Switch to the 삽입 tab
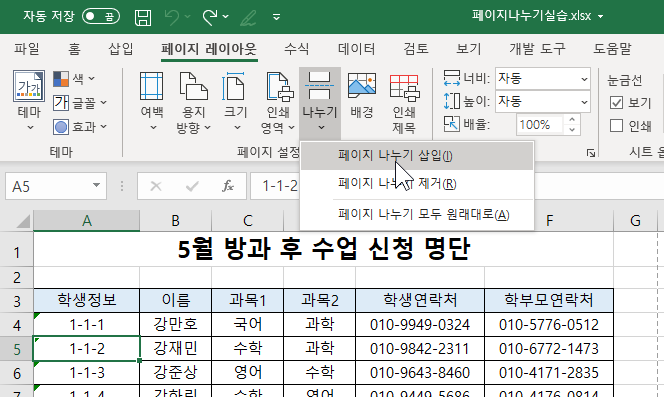664x397 pixels. [121, 49]
